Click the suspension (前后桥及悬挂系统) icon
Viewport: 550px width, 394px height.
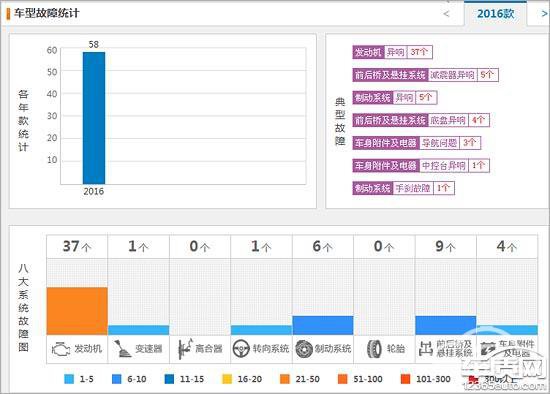426,349
